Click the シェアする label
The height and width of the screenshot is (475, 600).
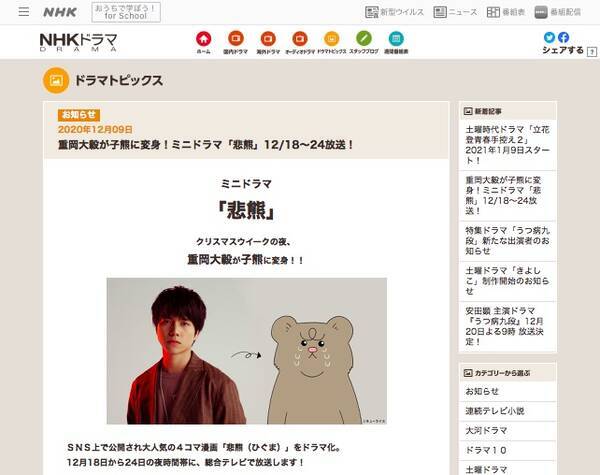pyautogui.click(x=563, y=50)
